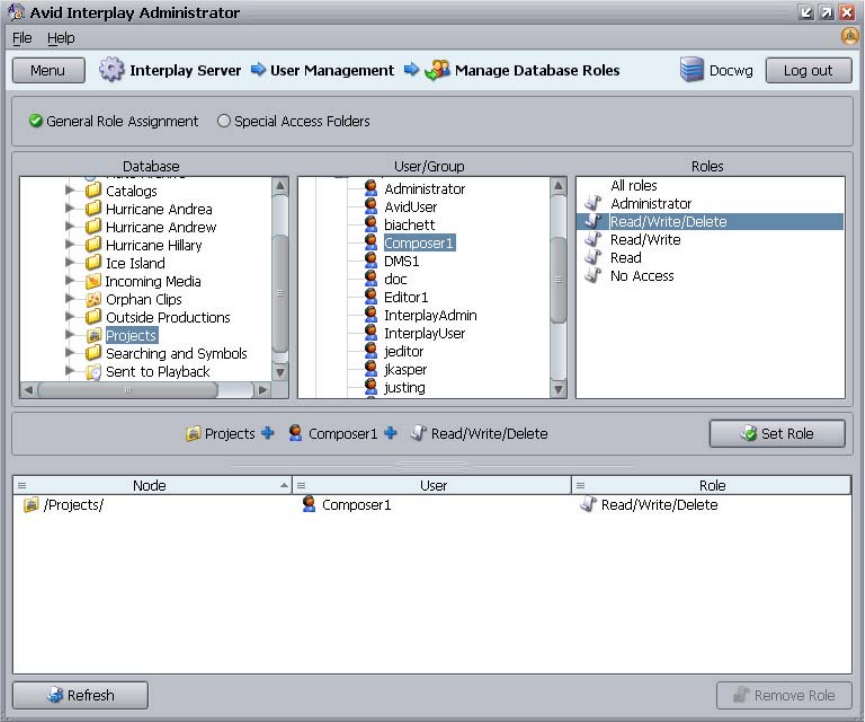Viewport: 865px width, 722px height.
Task: Select All roles in Roles list
Action: pyautogui.click(x=634, y=185)
